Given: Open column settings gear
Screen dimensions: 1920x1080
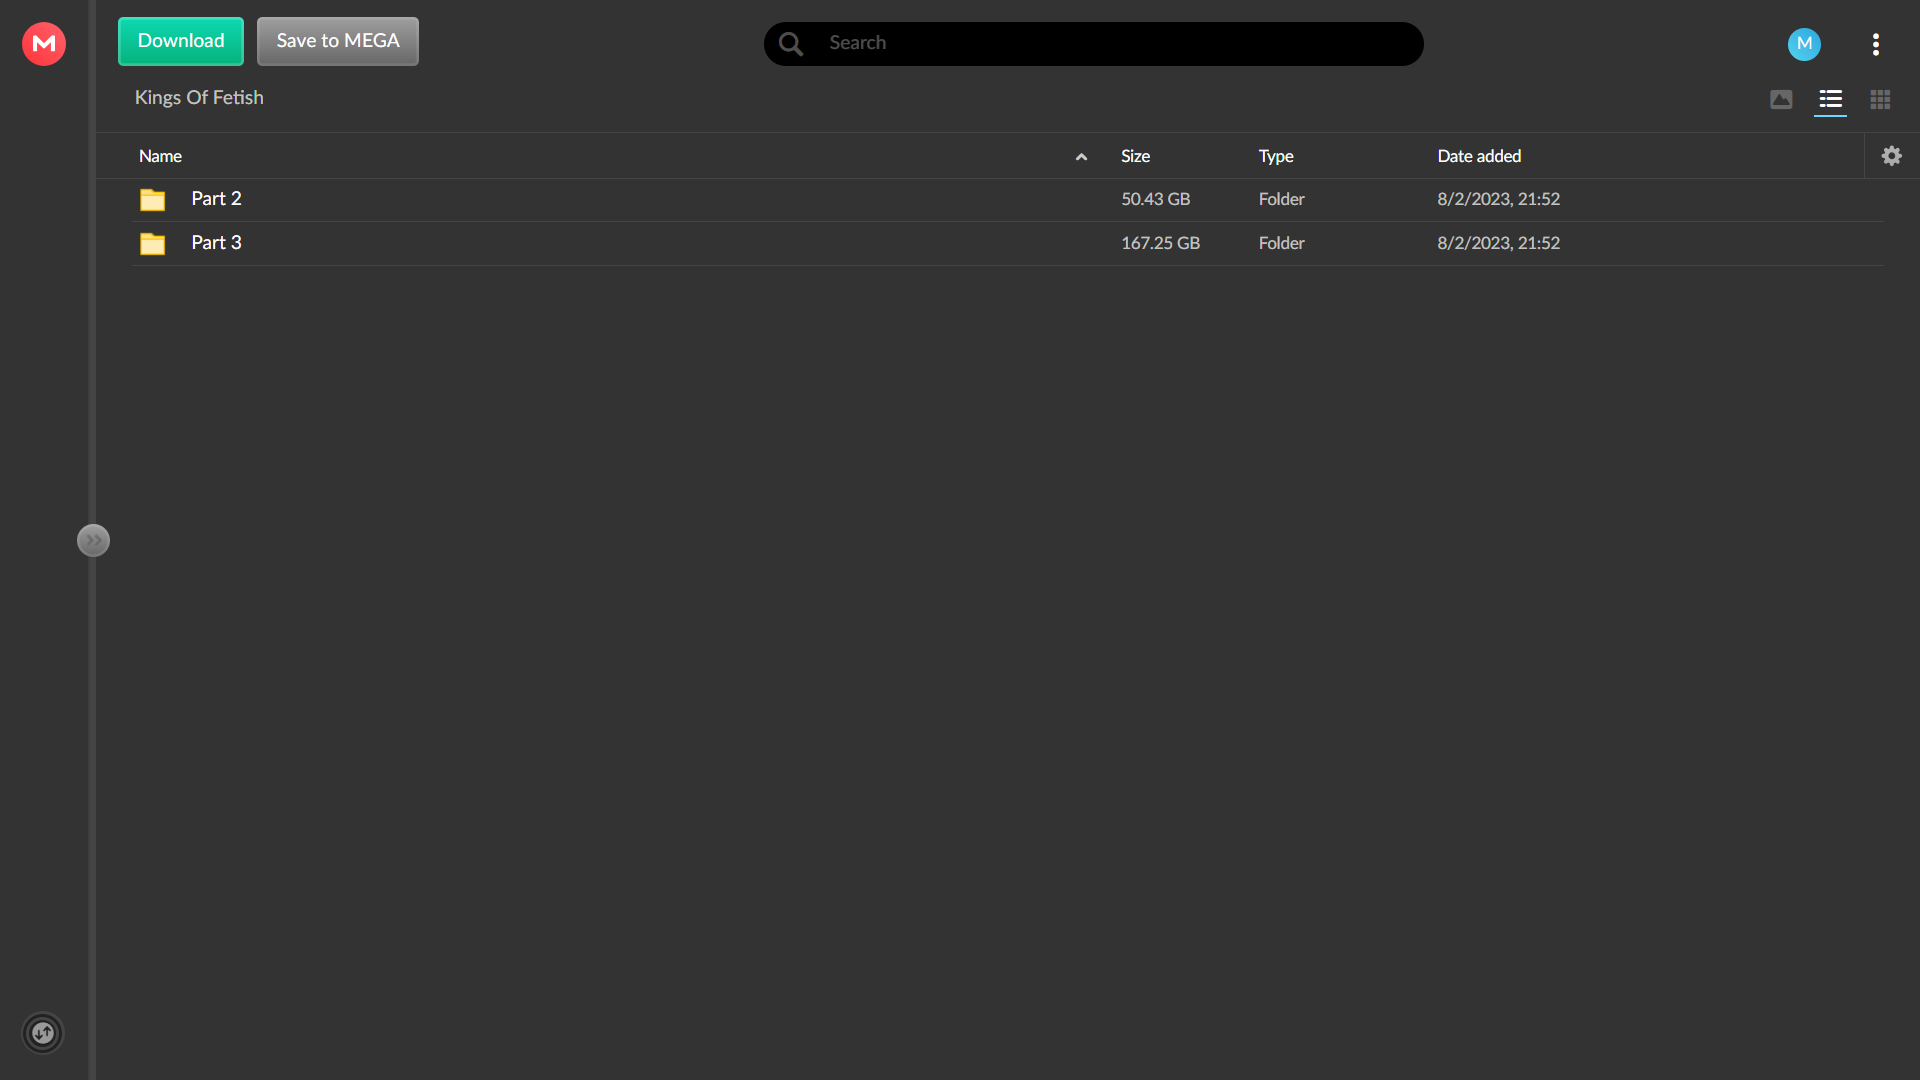Looking at the screenshot, I should (x=1892, y=156).
